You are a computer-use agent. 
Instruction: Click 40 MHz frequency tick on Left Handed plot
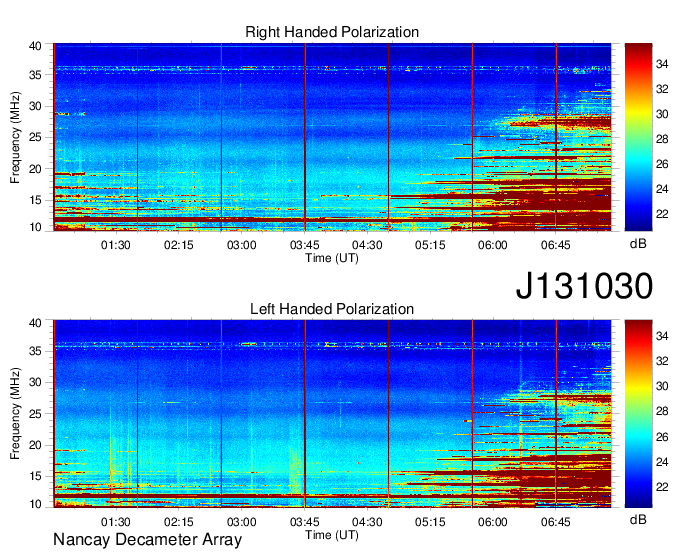click(35, 323)
